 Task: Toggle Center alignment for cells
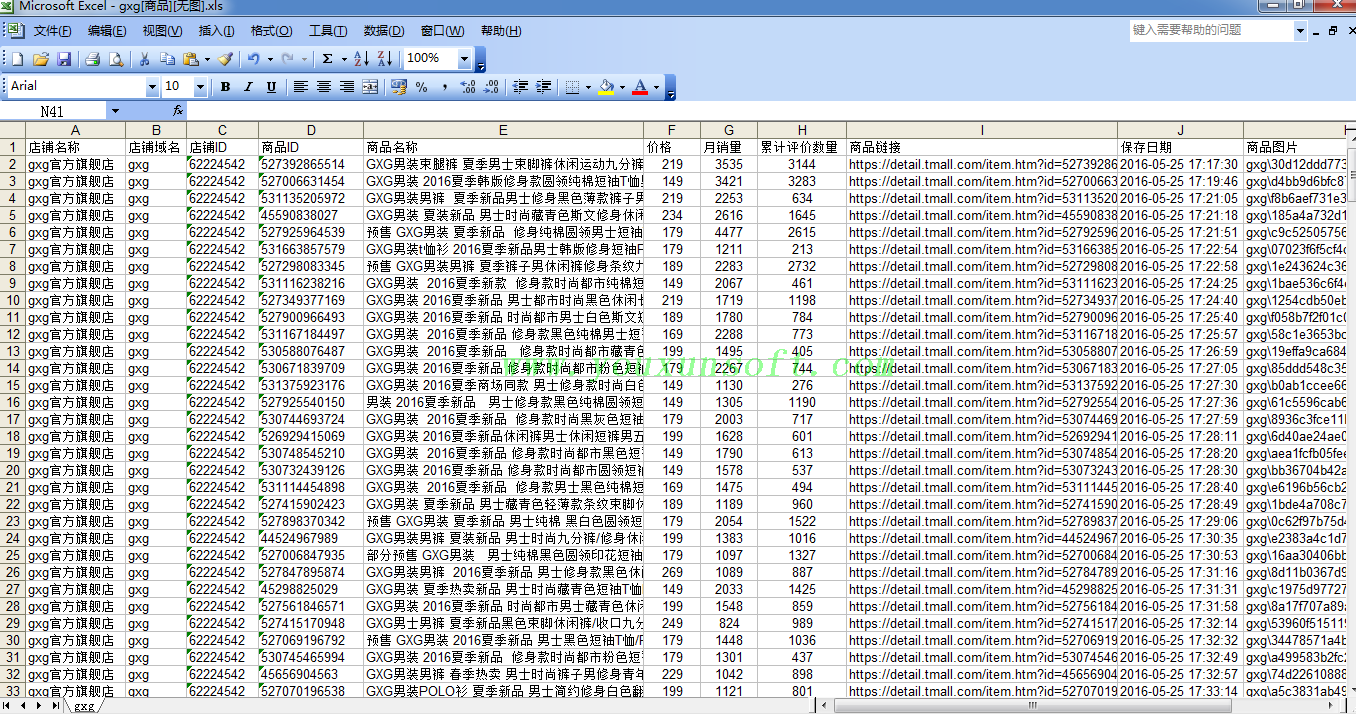(x=323, y=87)
